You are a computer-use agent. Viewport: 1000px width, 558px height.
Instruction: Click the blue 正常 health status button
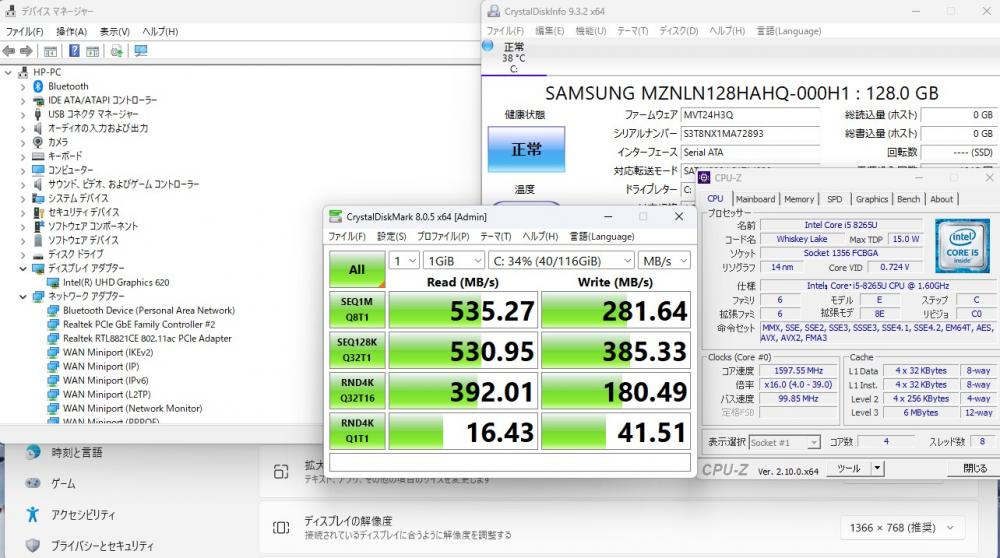pyautogui.click(x=526, y=149)
